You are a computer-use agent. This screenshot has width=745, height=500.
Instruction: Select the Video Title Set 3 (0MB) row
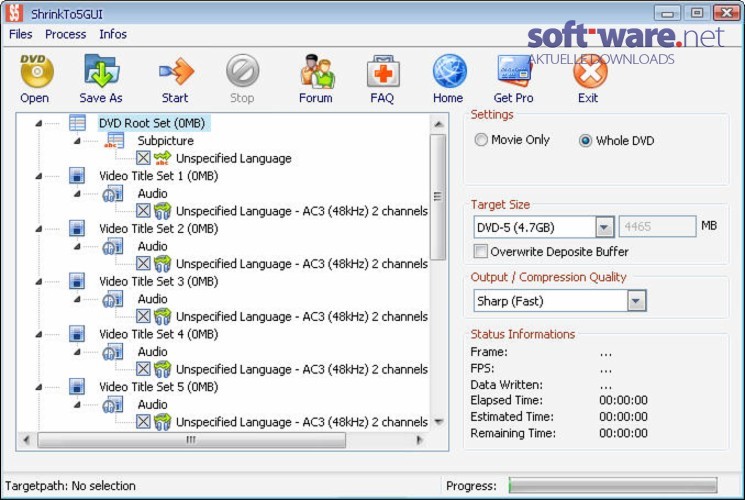pyautogui.click(x=159, y=281)
